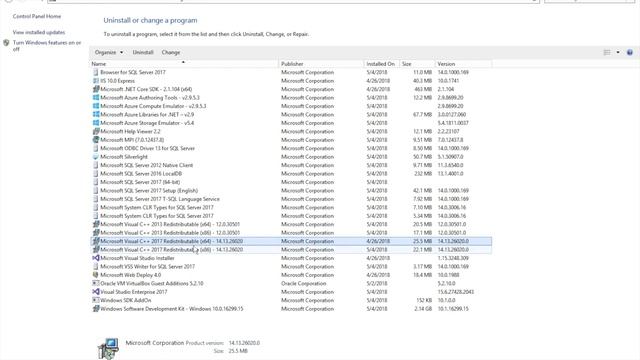Open the help icon in the toolbar
The height and width of the screenshot is (360, 640).
pyautogui.click(x=630, y=52)
